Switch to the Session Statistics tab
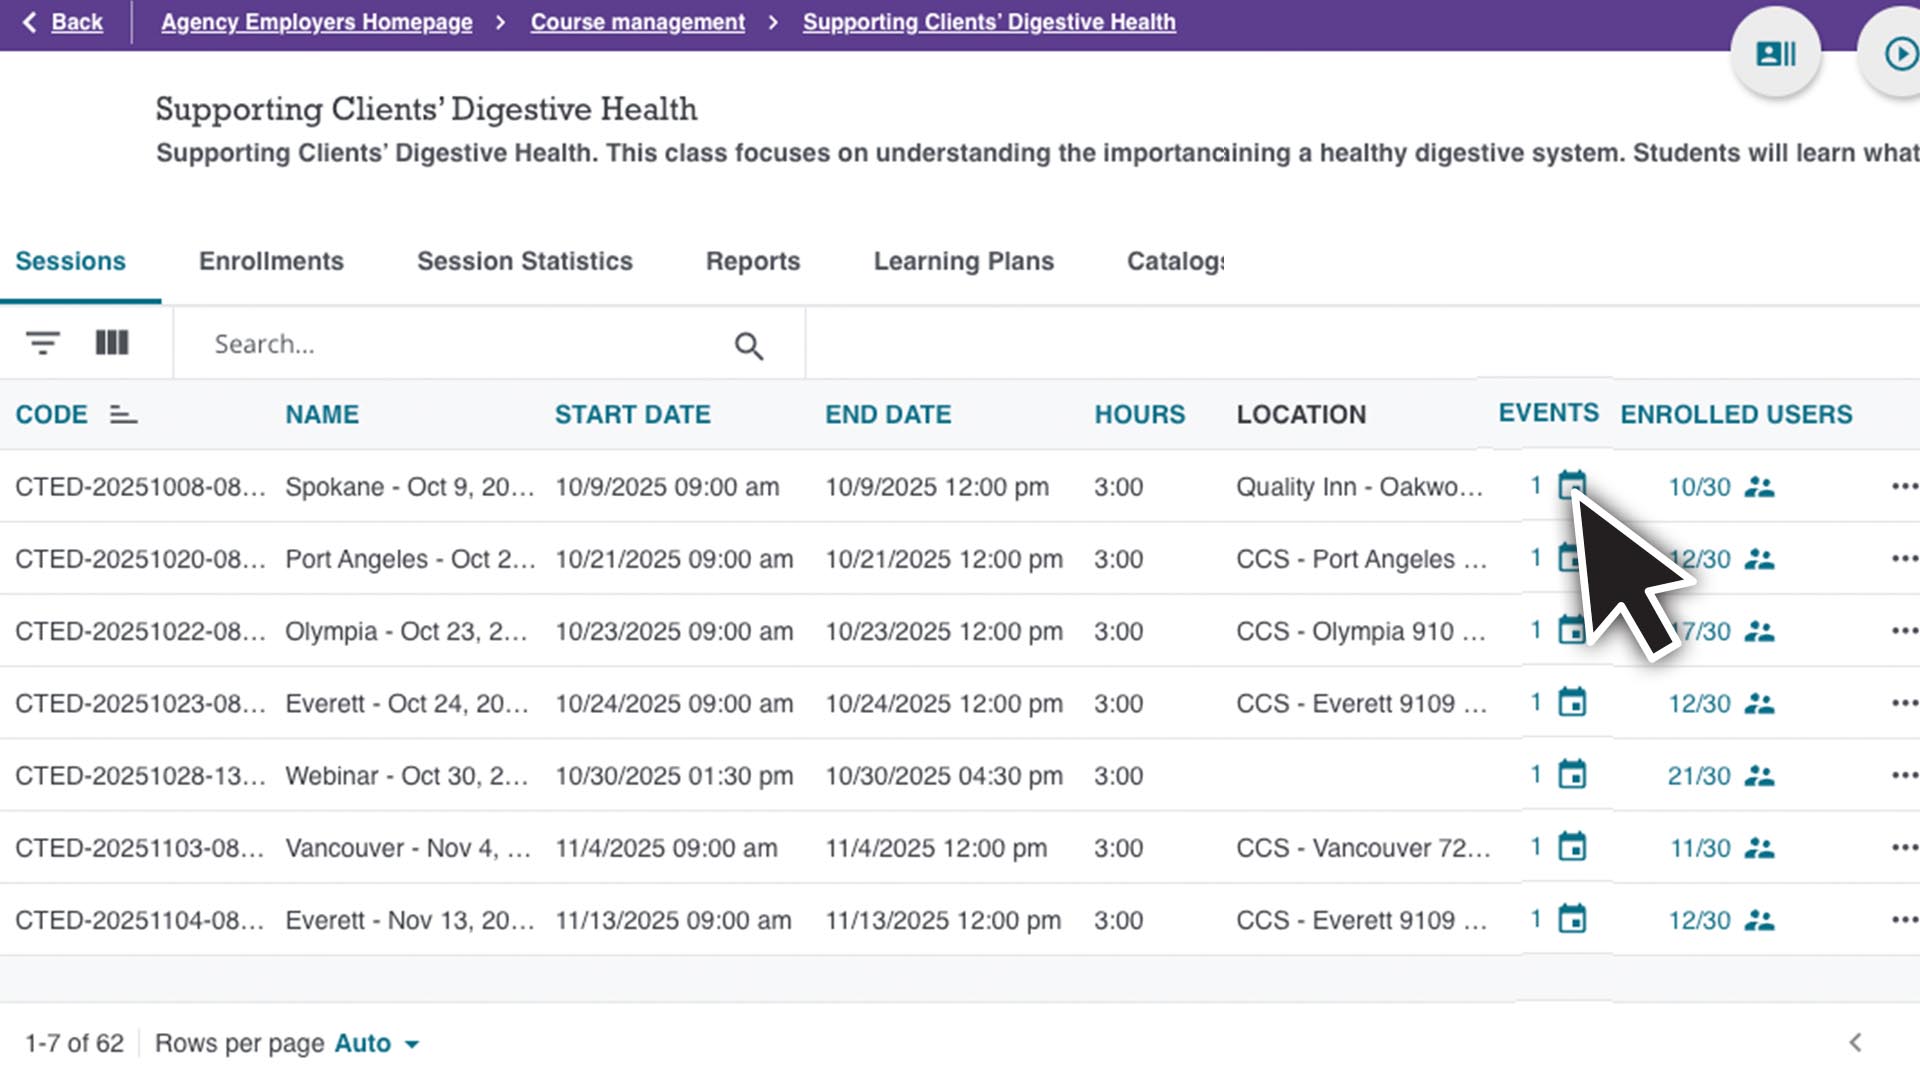The height and width of the screenshot is (1080, 1920). (x=524, y=261)
